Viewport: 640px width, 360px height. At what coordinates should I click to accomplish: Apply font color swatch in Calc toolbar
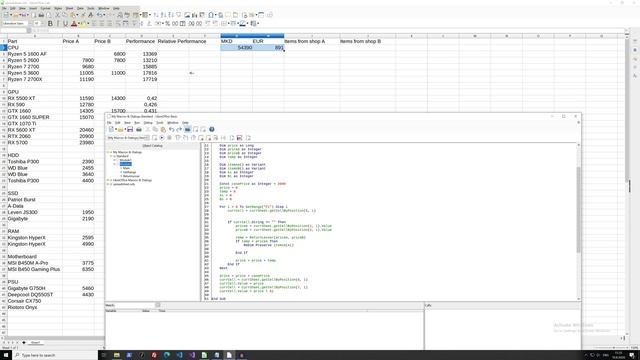73,23
